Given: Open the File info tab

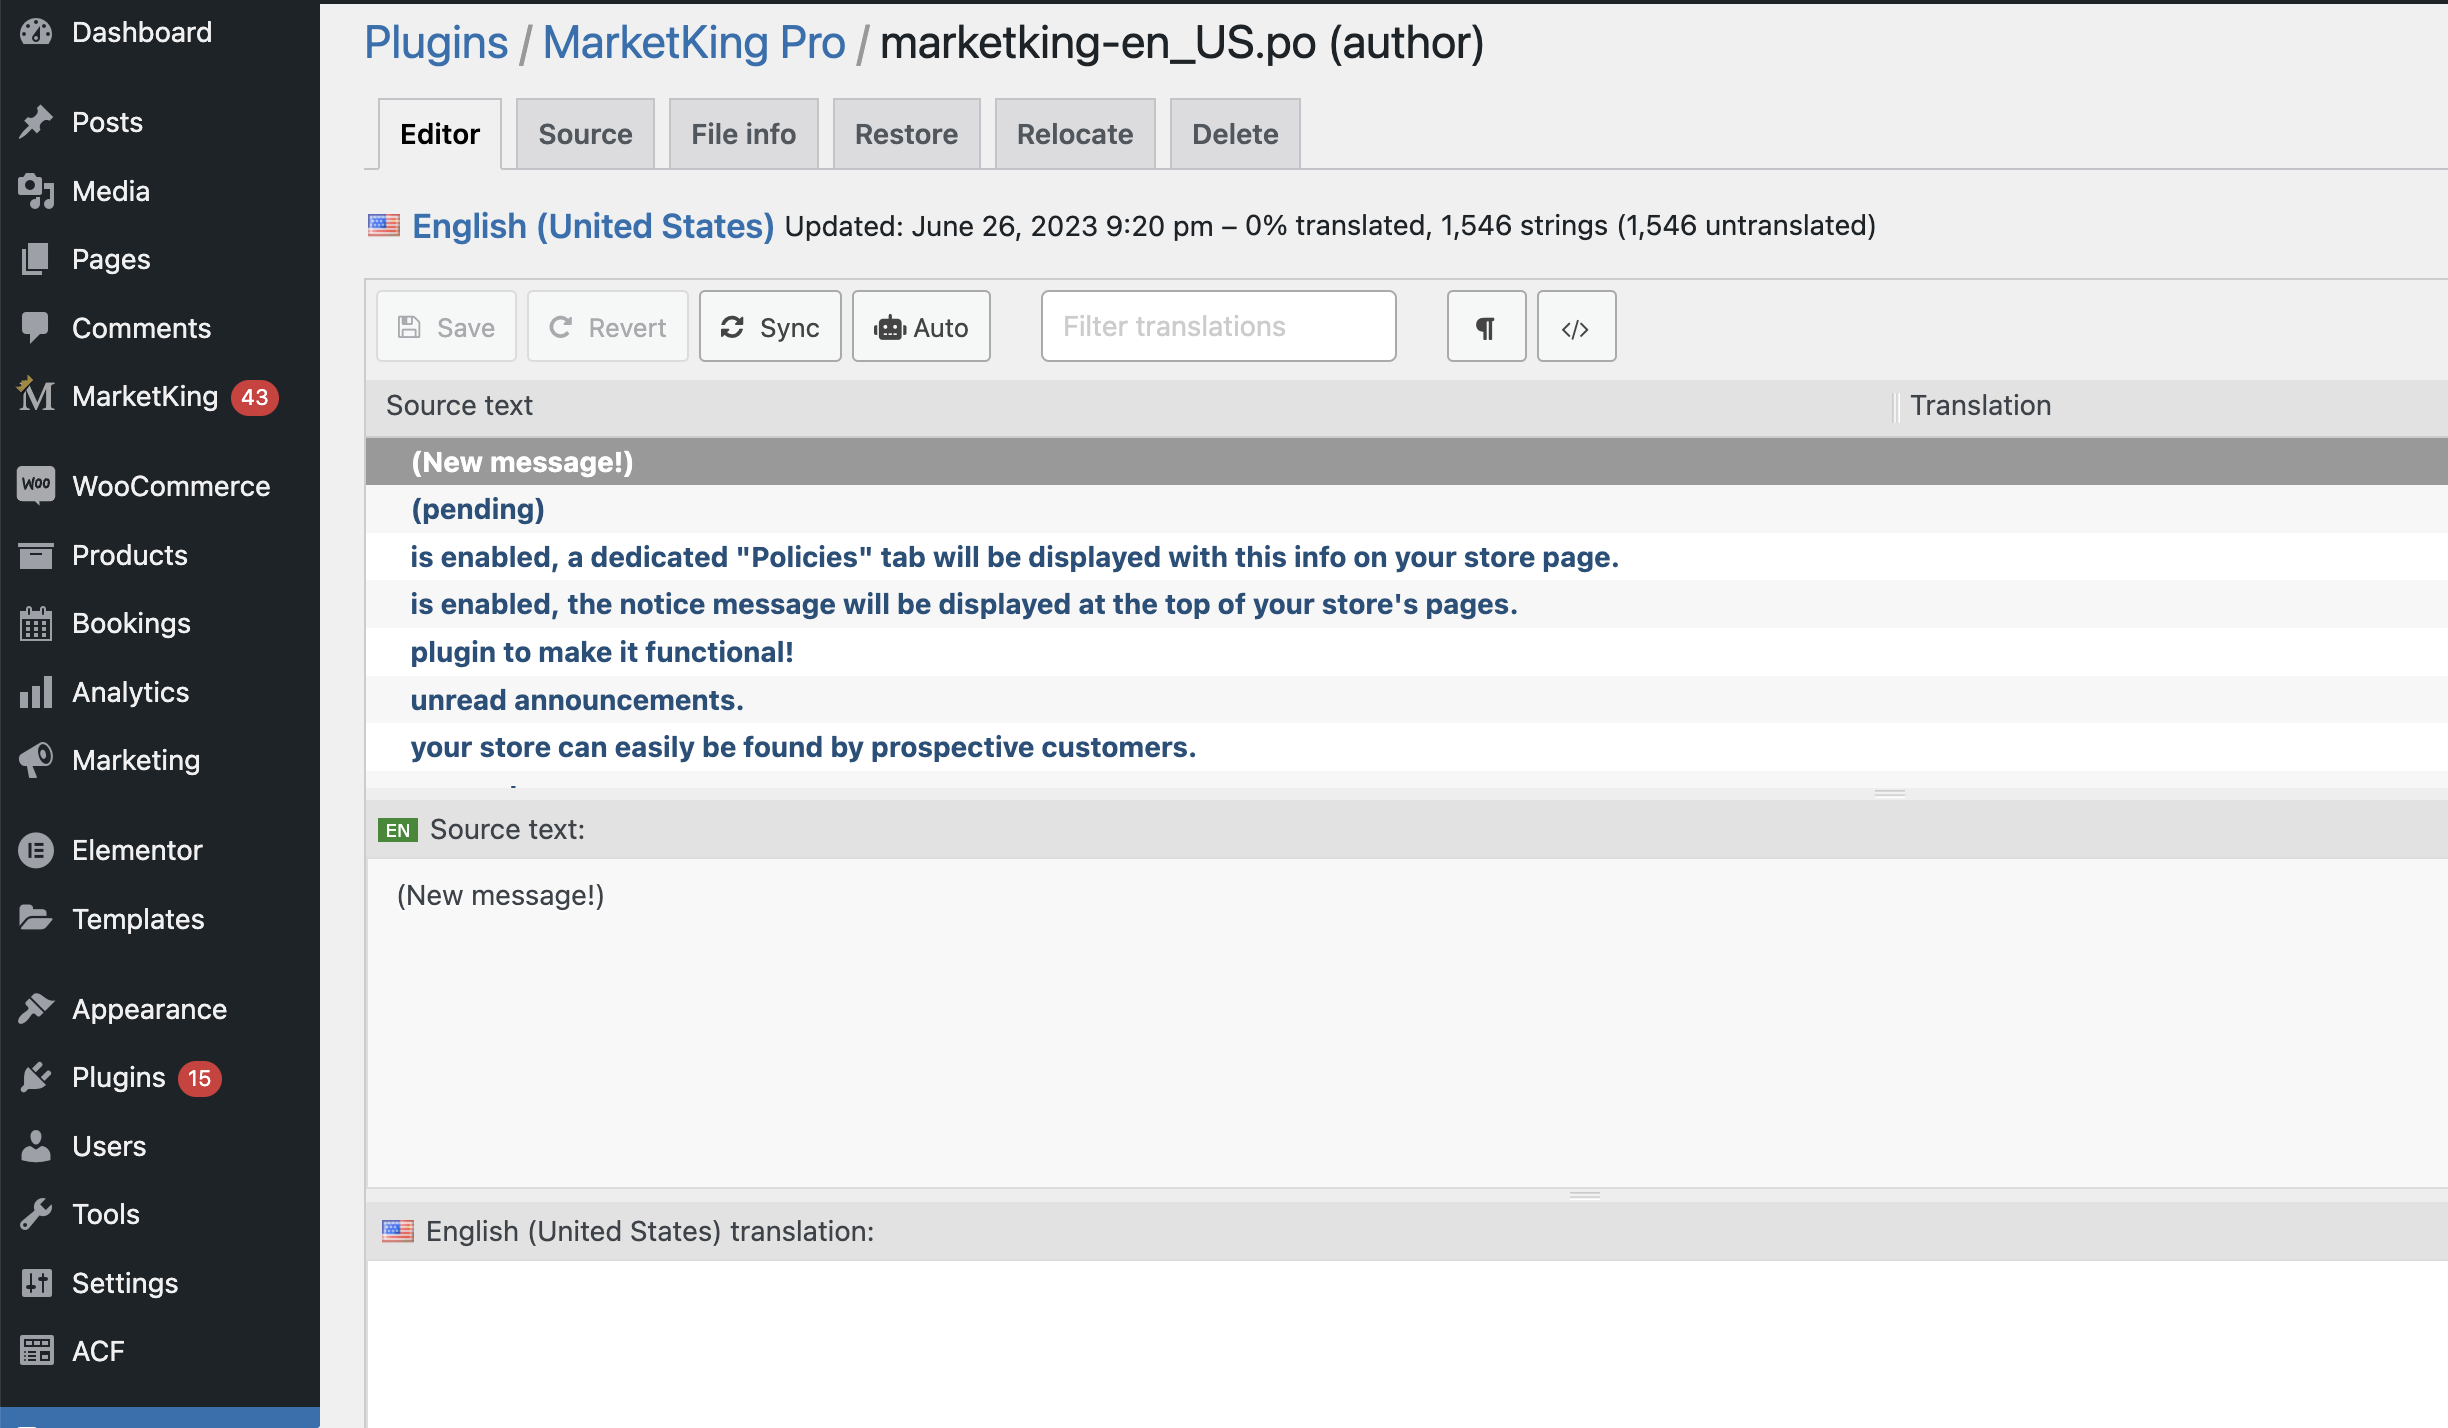Looking at the screenshot, I should (743, 134).
